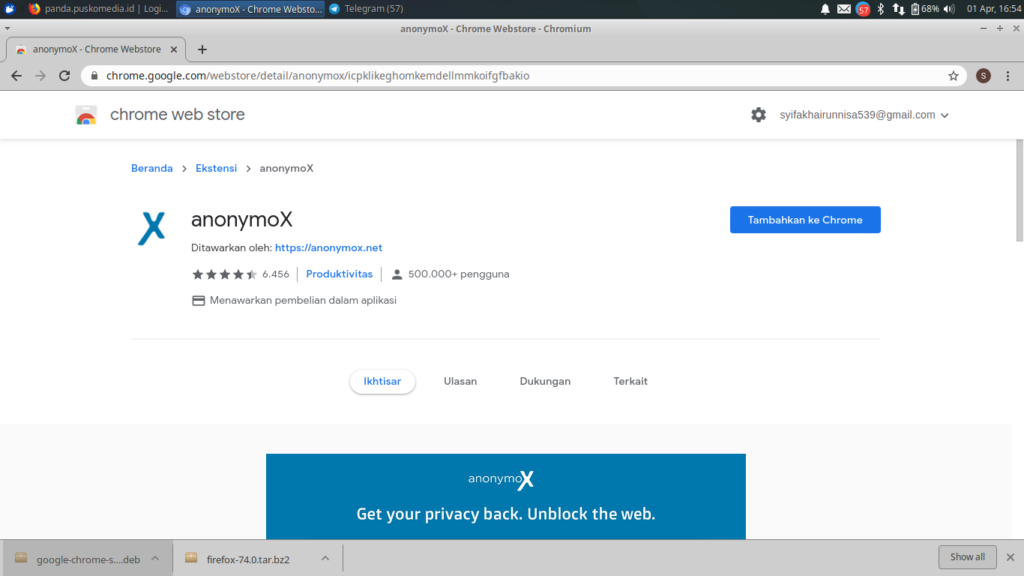Click Tambahkan ke Chrome button
The height and width of the screenshot is (576, 1024).
pyautogui.click(x=805, y=220)
